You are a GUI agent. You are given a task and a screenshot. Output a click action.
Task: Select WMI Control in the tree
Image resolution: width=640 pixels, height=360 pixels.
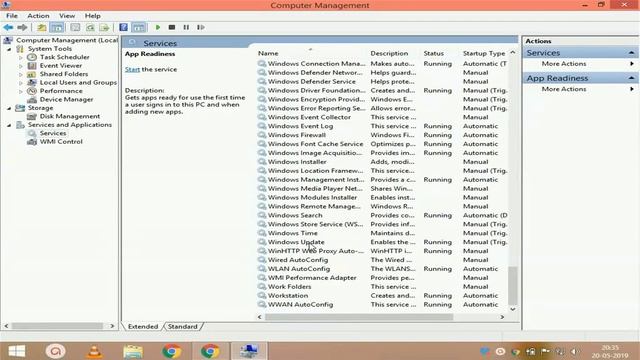(61, 142)
